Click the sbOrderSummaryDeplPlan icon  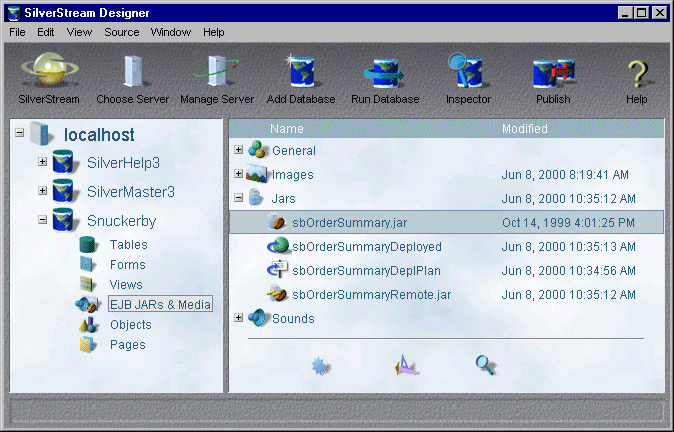point(278,270)
